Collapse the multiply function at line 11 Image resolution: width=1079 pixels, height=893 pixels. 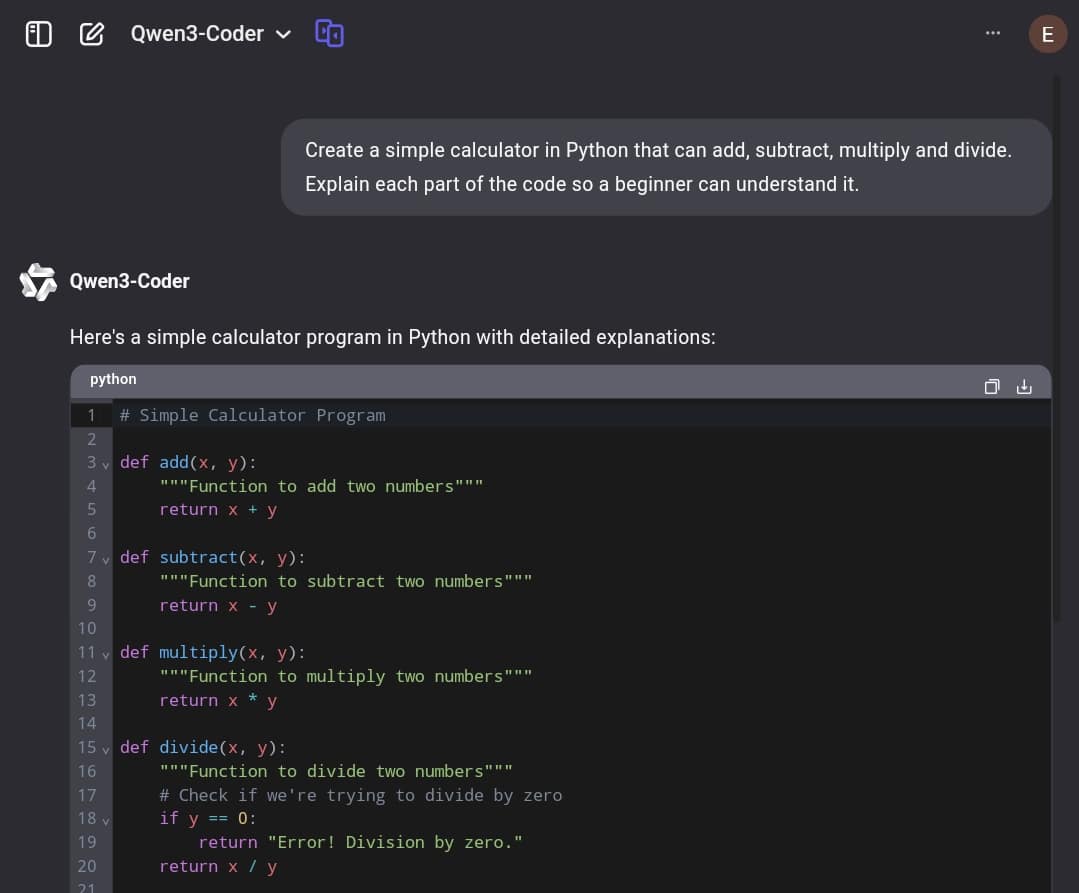106,655
